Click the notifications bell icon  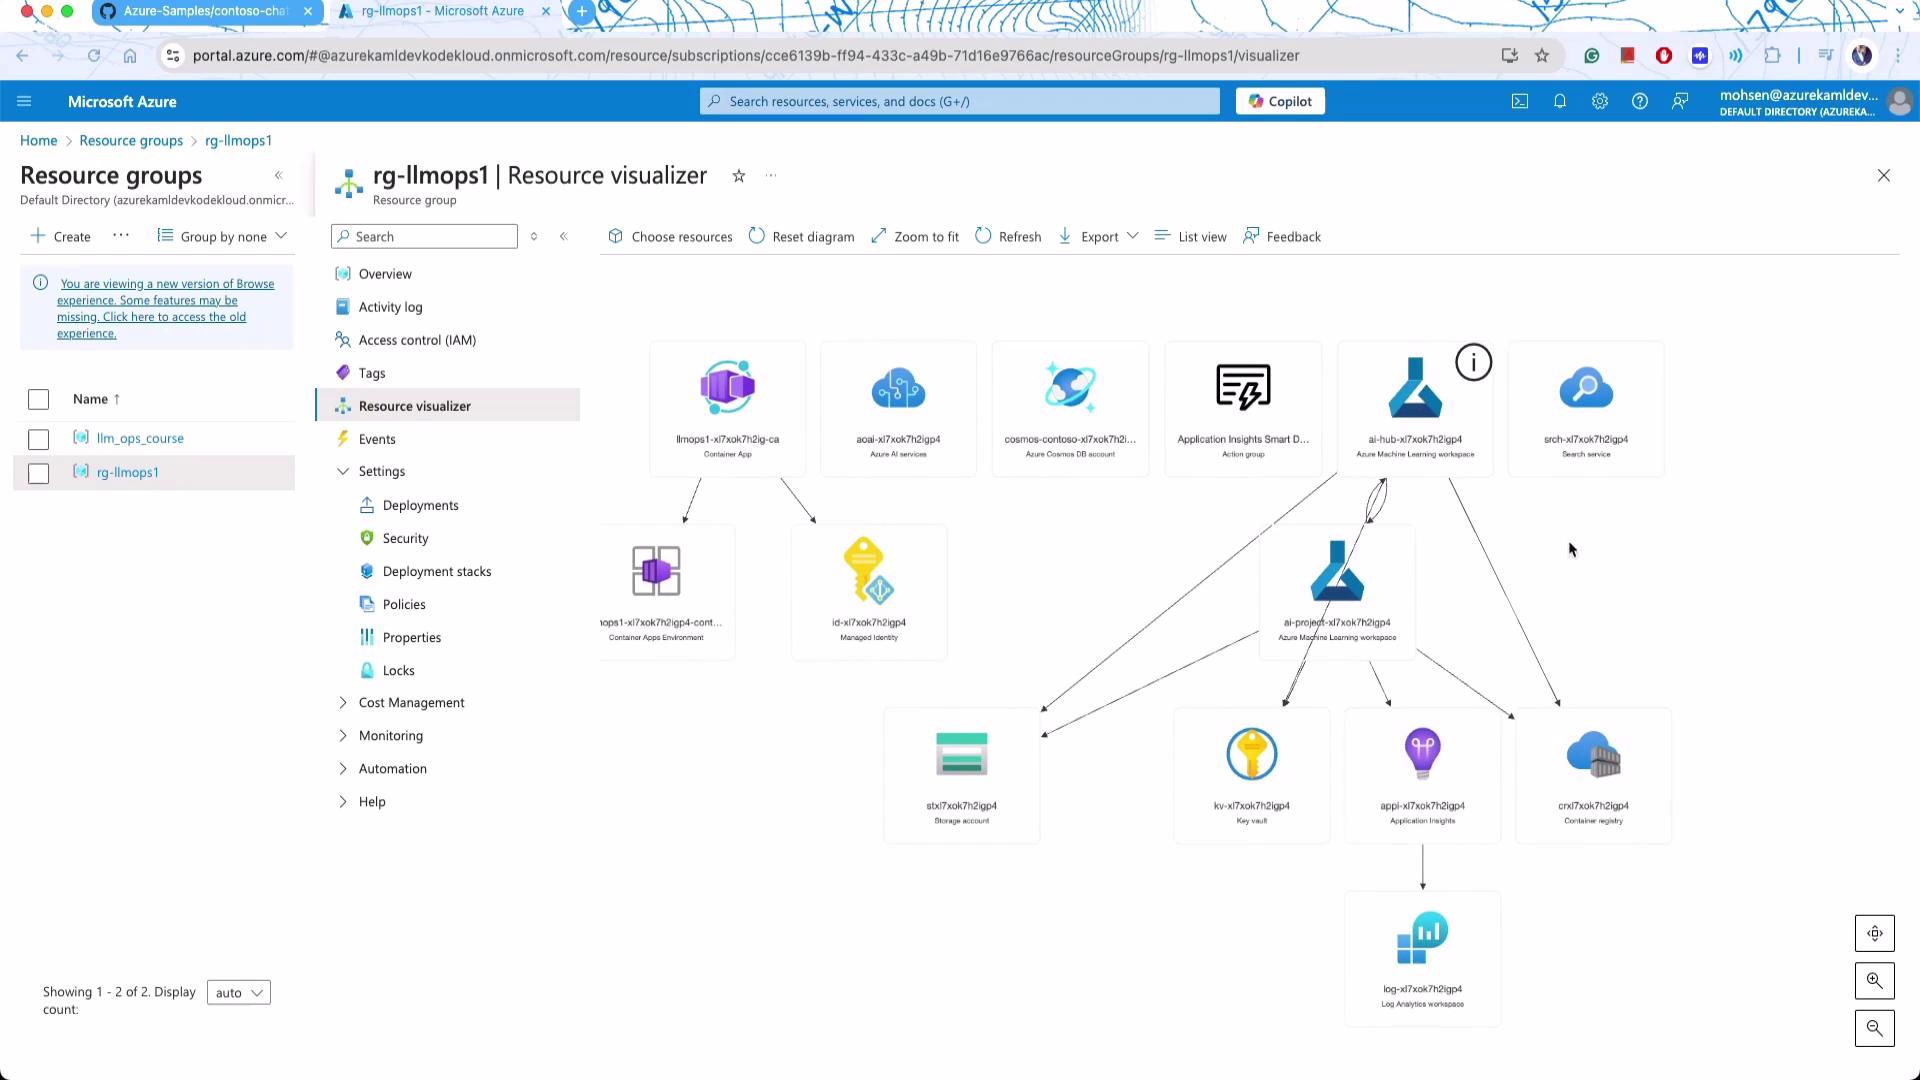[1559, 101]
